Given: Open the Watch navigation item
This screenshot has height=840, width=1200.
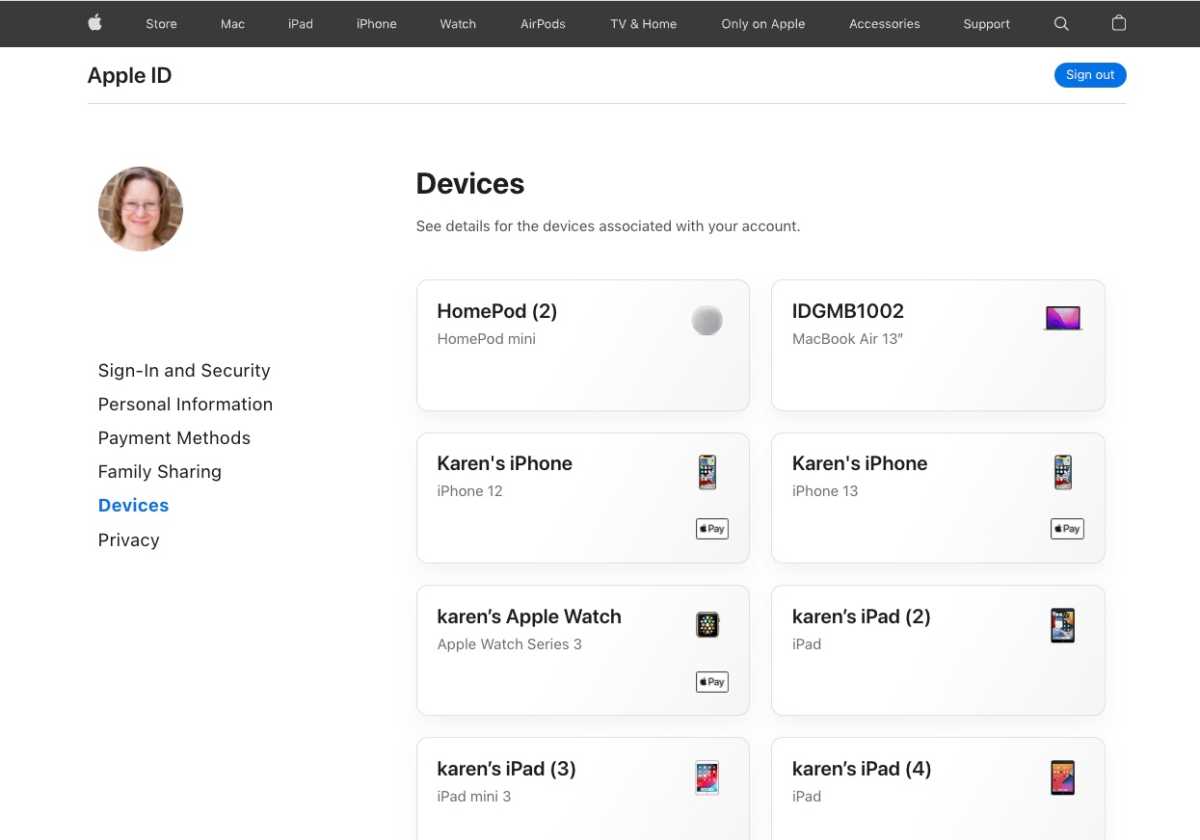Looking at the screenshot, I should tap(458, 24).
